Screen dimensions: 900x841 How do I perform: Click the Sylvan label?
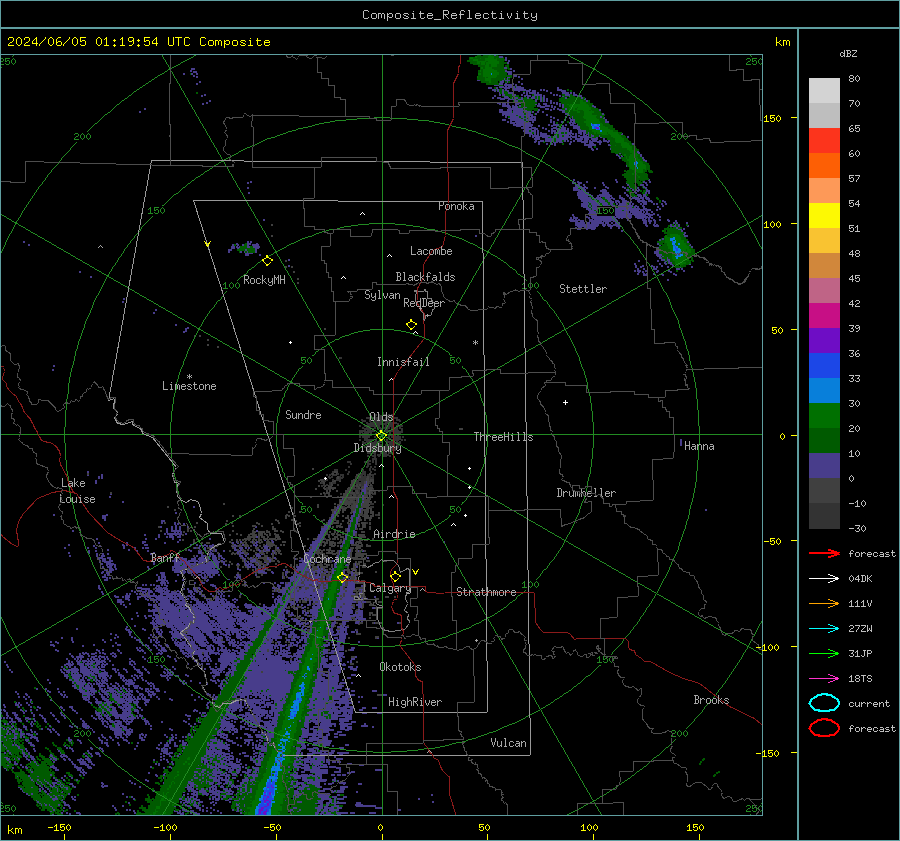pyautogui.click(x=382, y=296)
